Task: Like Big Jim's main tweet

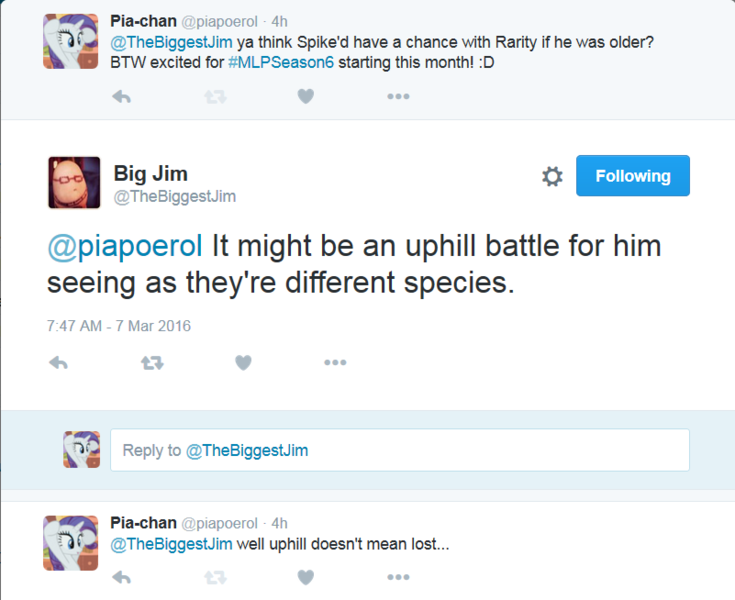Action: [243, 363]
